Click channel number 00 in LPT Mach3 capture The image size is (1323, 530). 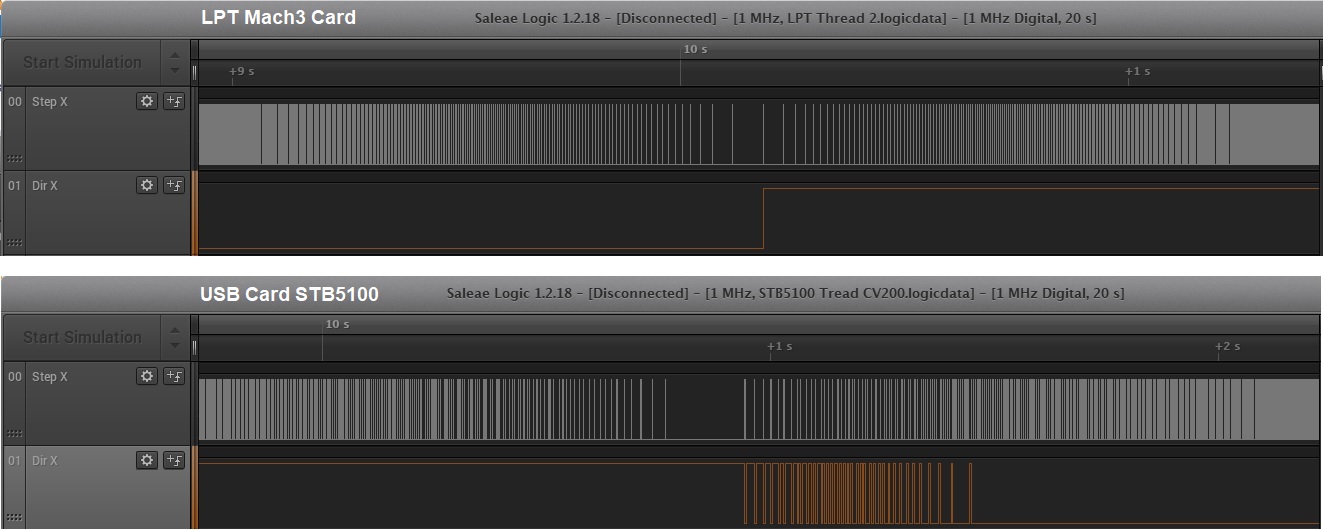(x=15, y=102)
